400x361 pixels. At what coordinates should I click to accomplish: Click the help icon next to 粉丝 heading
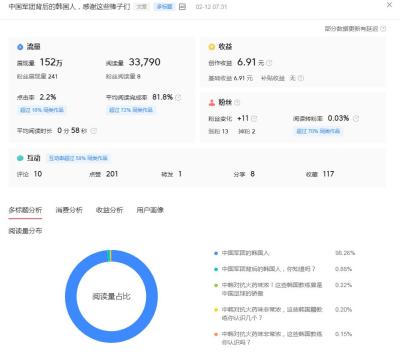click(x=237, y=102)
